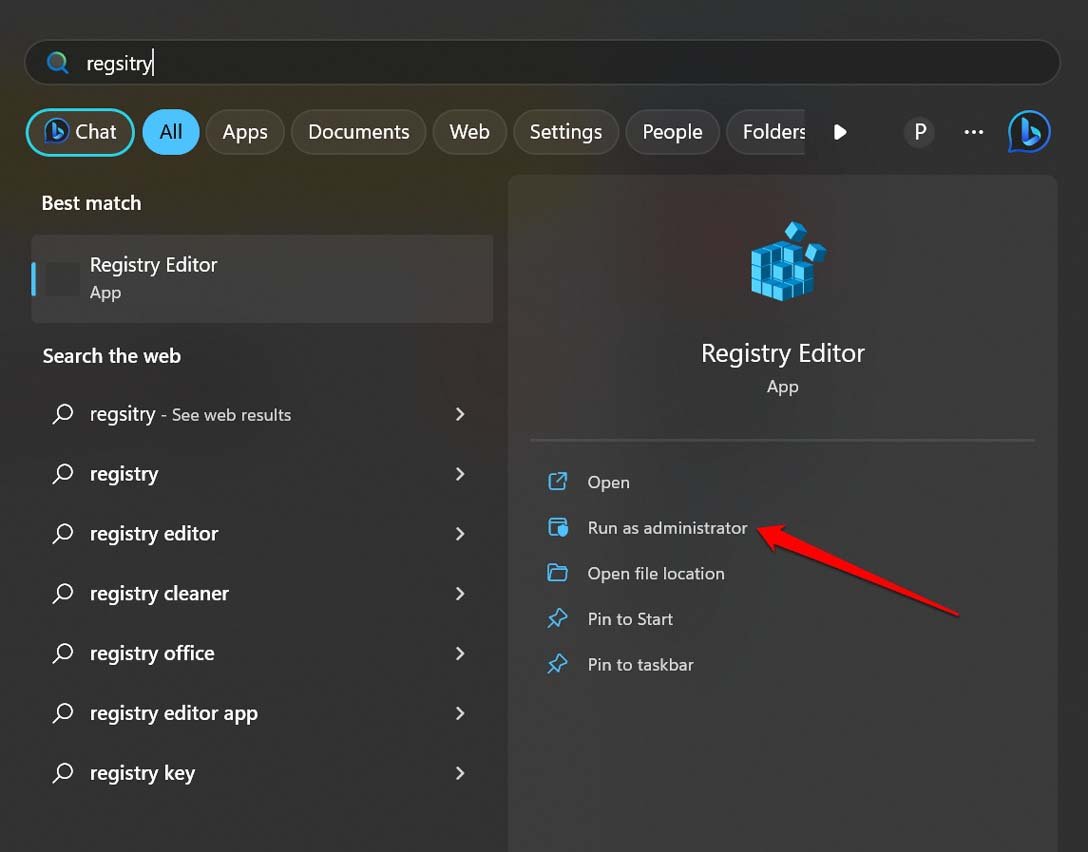Click the large Registry Editor cube icon
1088x852 pixels.
click(788, 262)
